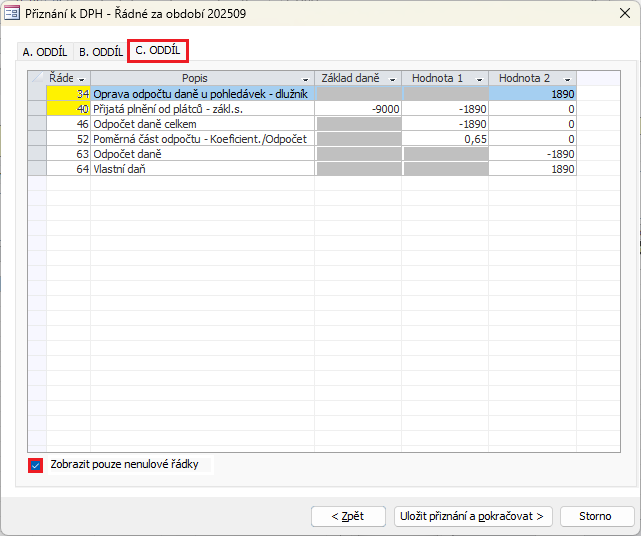
Task: Select row number 64 cell
Action: pos(69,168)
